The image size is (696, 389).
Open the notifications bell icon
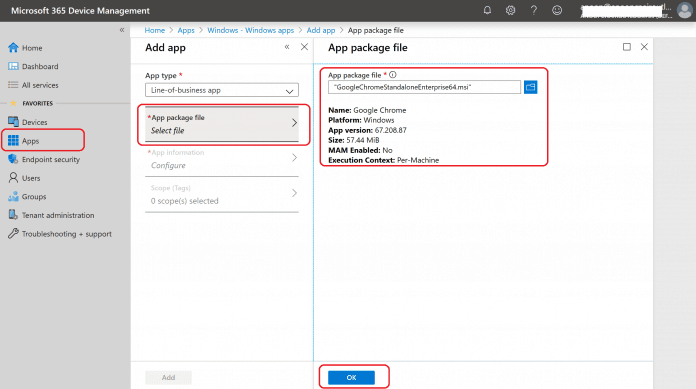click(487, 10)
